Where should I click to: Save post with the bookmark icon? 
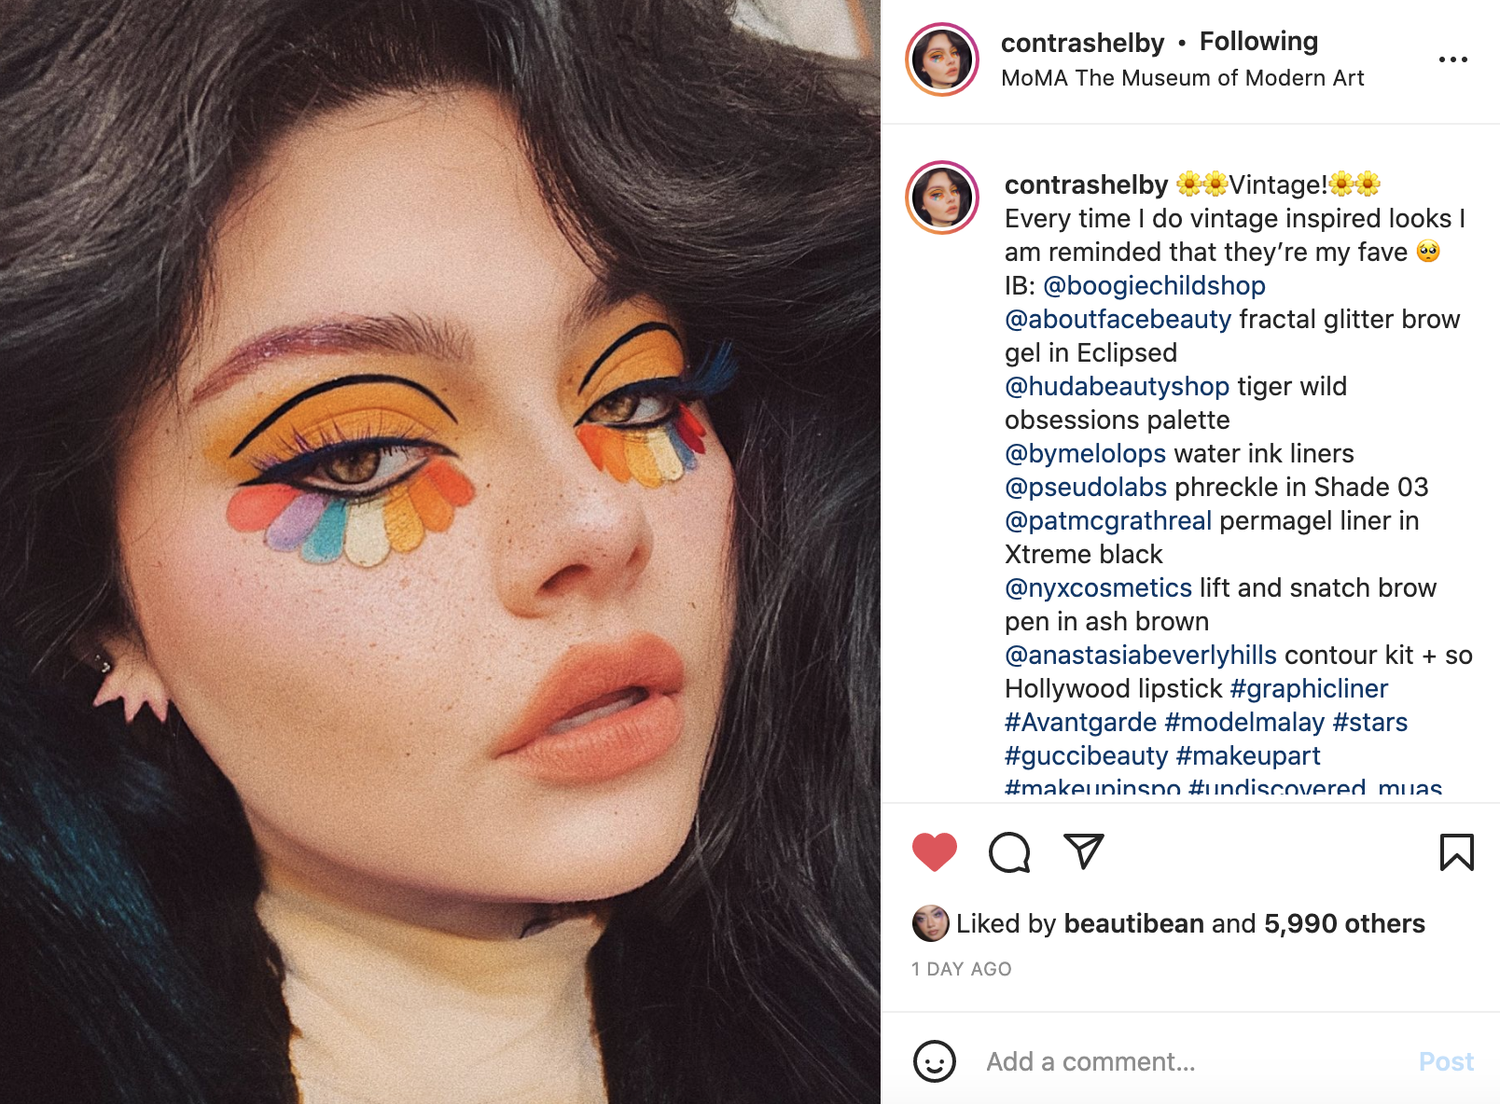pyautogui.click(x=1456, y=852)
